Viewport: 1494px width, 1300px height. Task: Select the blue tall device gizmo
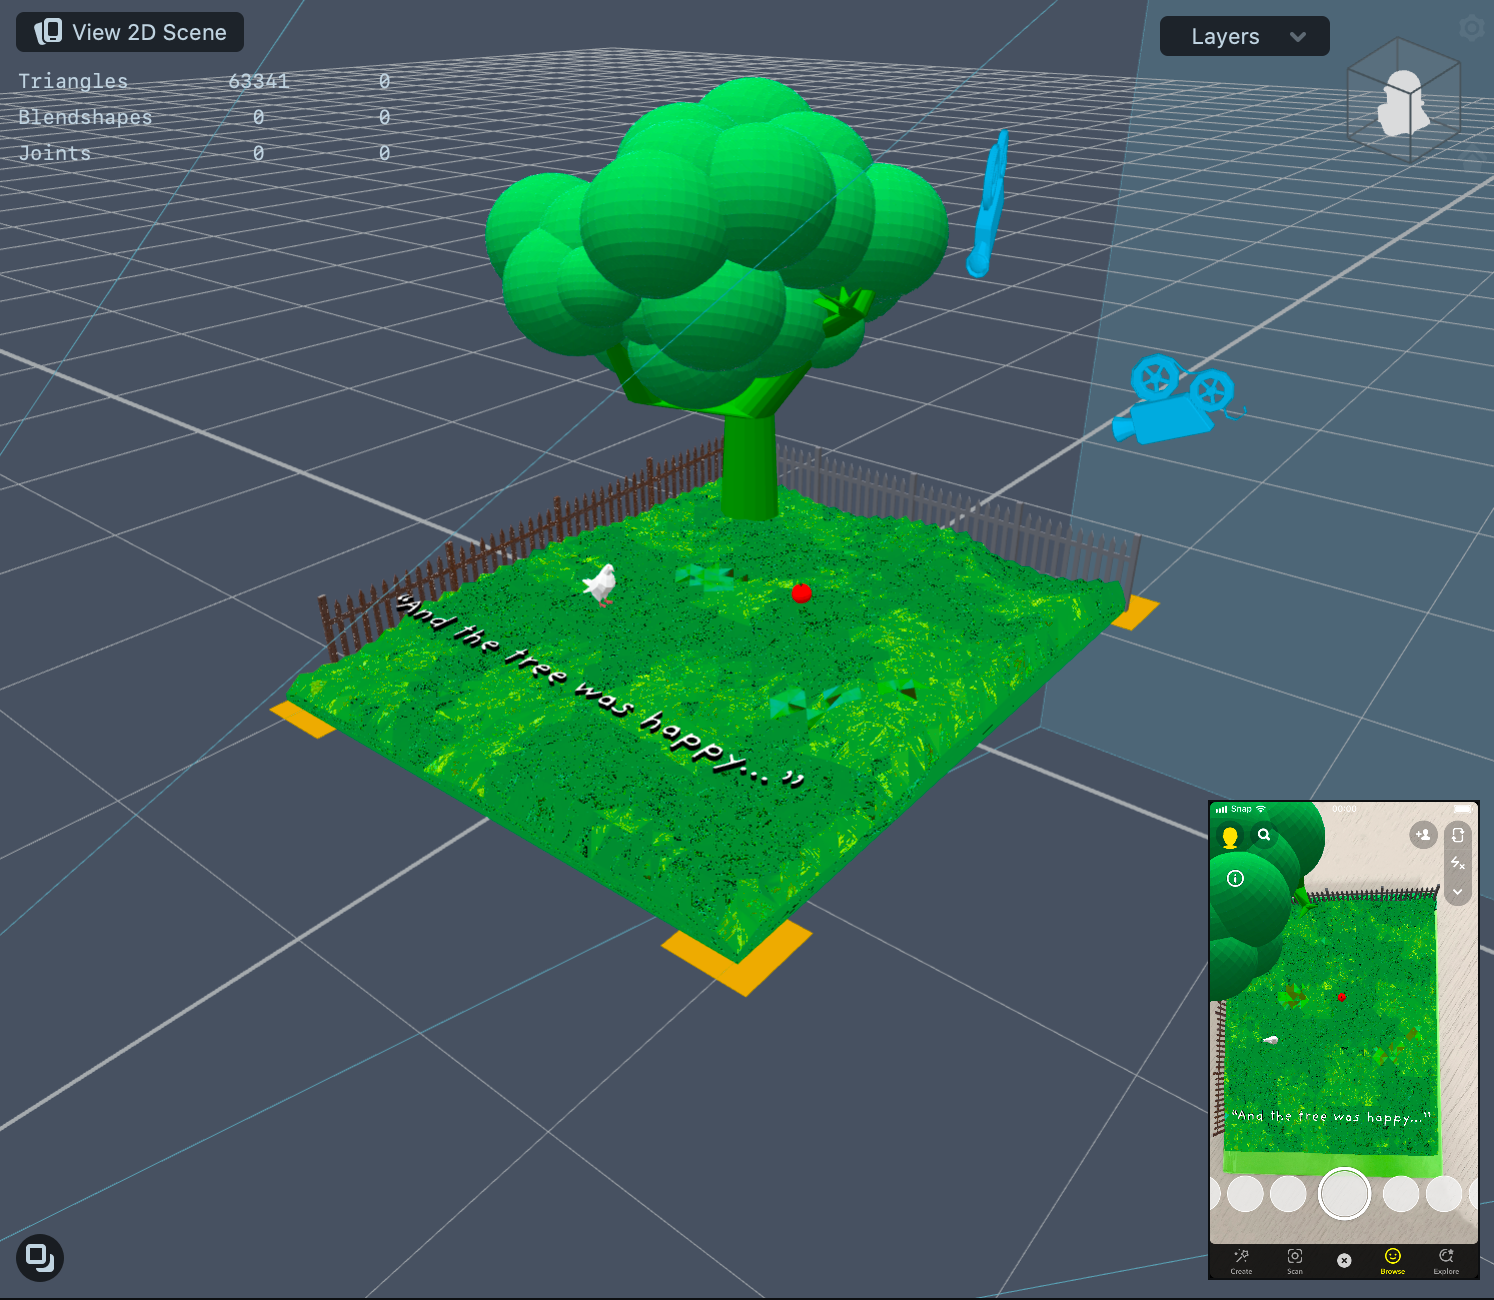988,204
